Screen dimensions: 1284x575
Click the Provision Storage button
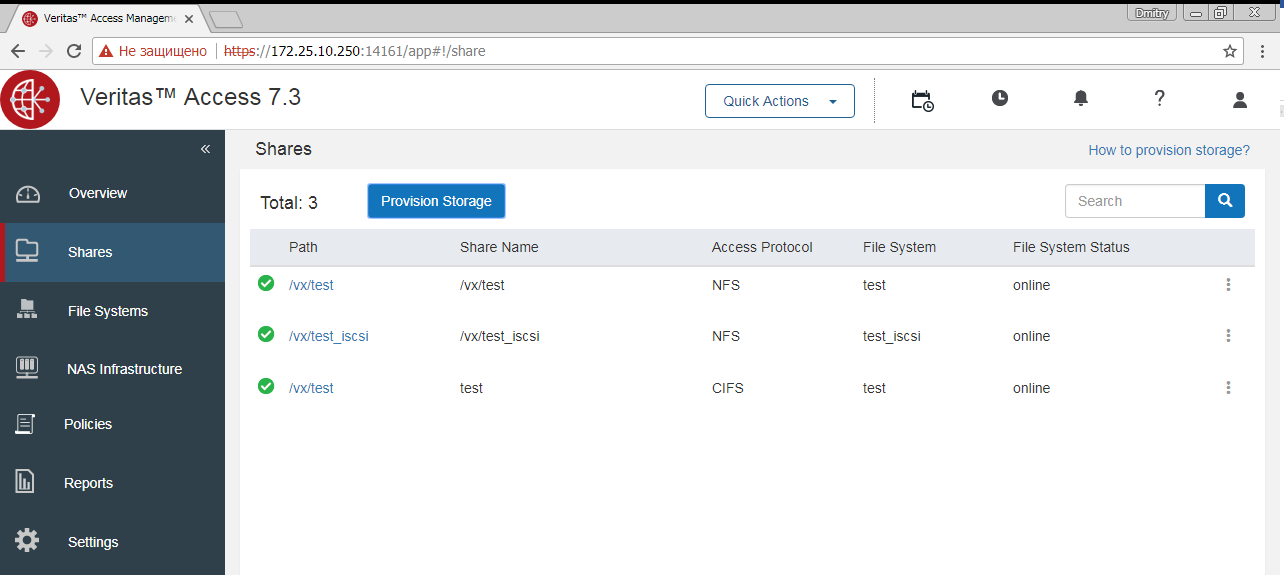pos(436,201)
